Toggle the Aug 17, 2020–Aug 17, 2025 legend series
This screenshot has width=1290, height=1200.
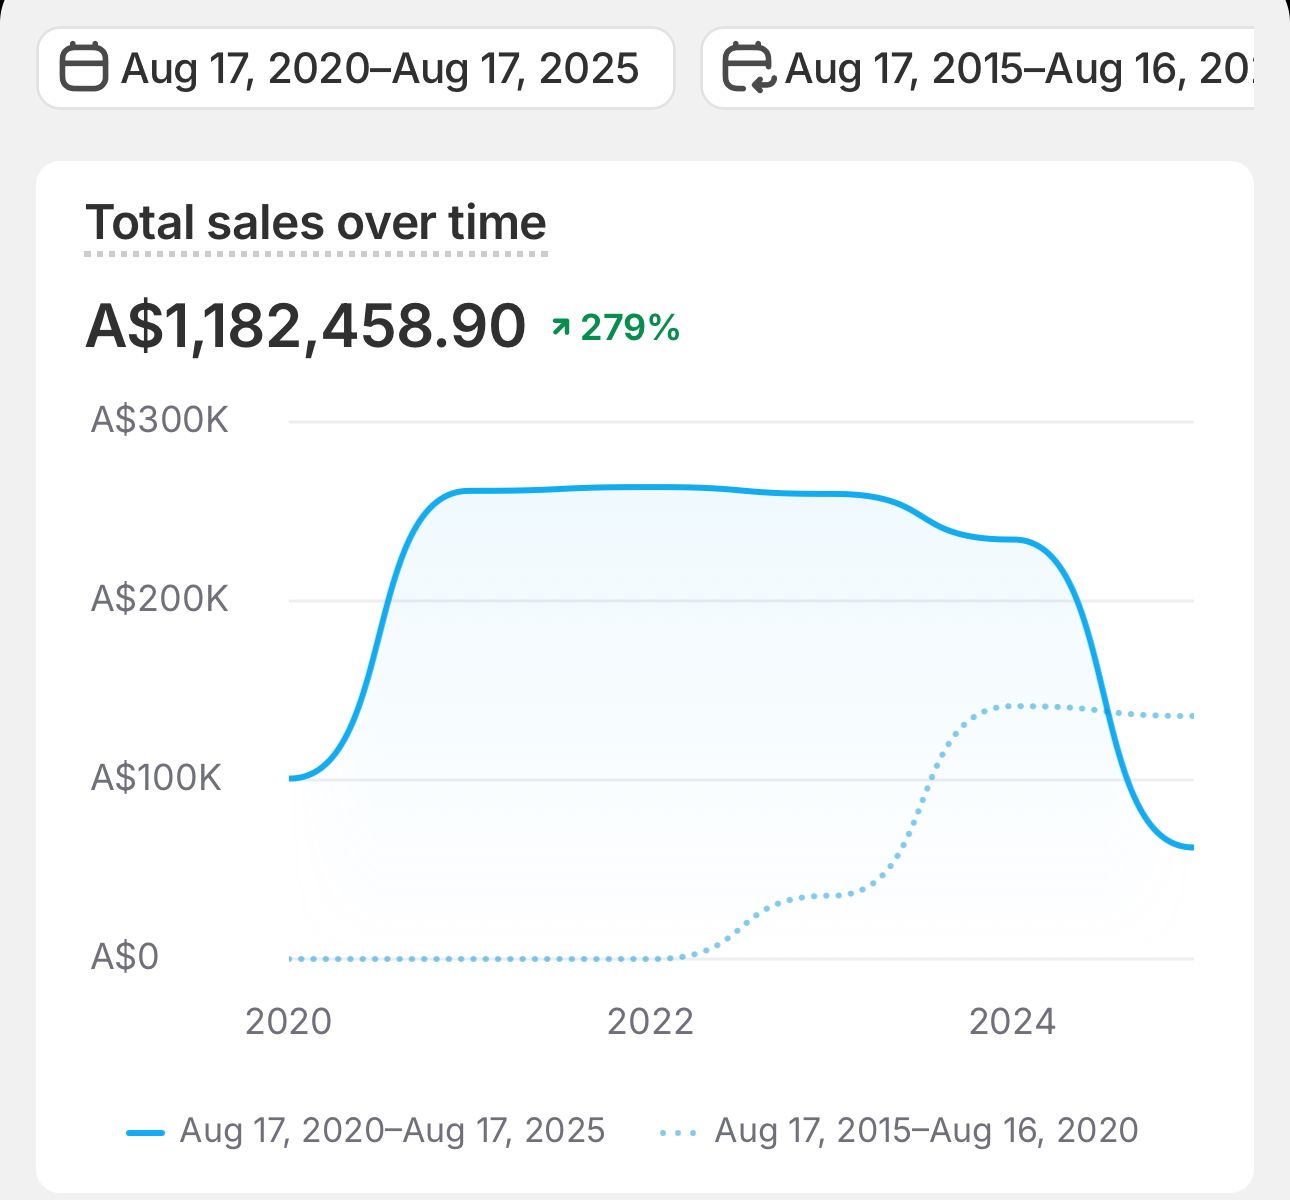[392, 1131]
